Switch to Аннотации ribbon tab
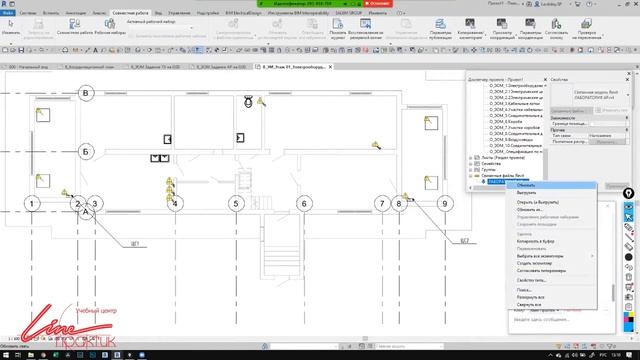This screenshot has height=360, width=640. pos(76,13)
